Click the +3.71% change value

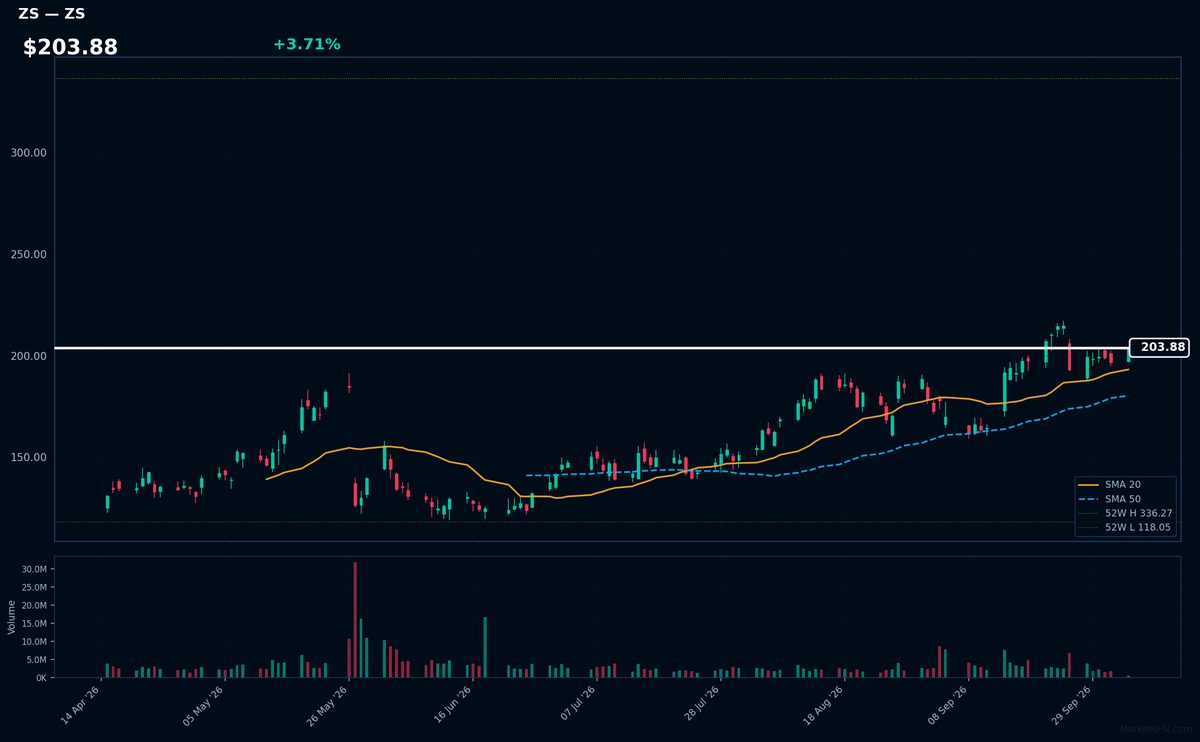click(x=306, y=44)
